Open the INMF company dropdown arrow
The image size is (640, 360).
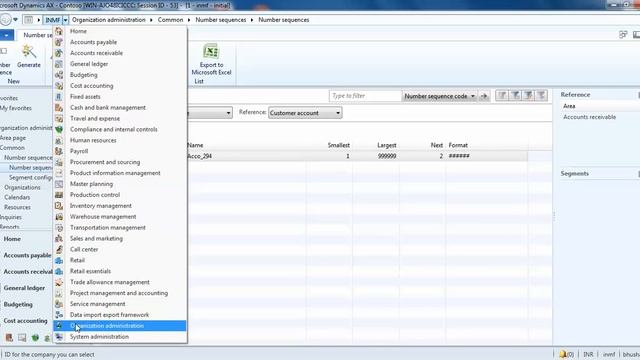tap(65, 20)
